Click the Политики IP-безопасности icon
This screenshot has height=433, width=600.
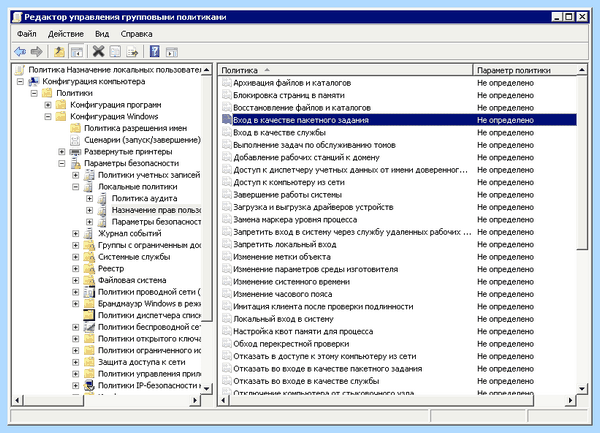coord(89,385)
